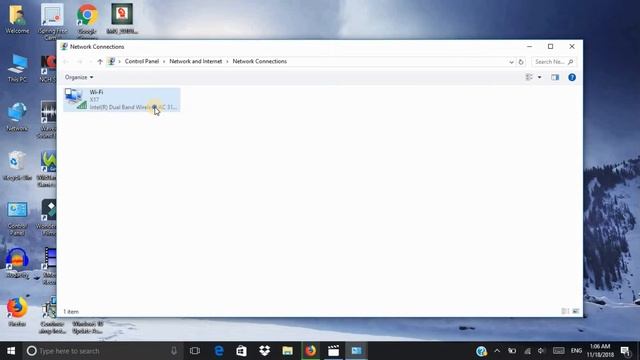
Task: Show hidden system tray icons
Action: click(x=497, y=351)
